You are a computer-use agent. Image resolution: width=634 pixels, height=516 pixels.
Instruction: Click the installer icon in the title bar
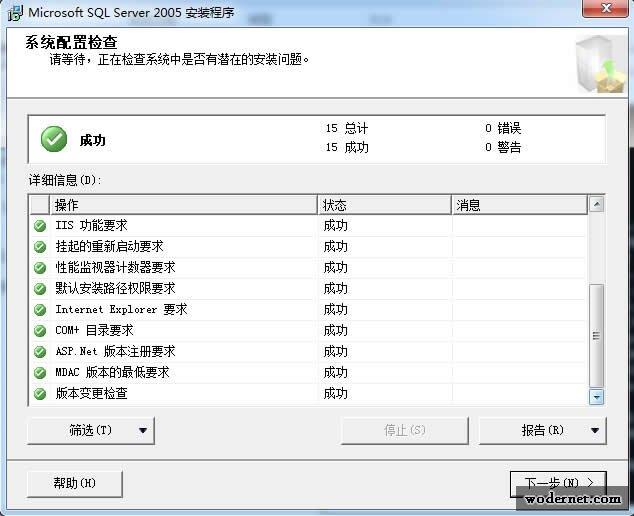point(15,13)
